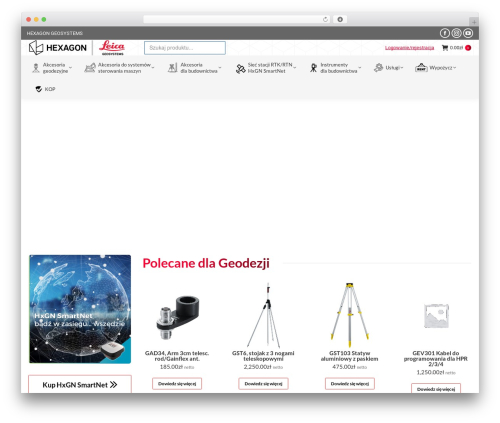Viewport: 500px width, 423px height.
Task: Open the GEV301 placeholder product image
Action: [x=436, y=315]
